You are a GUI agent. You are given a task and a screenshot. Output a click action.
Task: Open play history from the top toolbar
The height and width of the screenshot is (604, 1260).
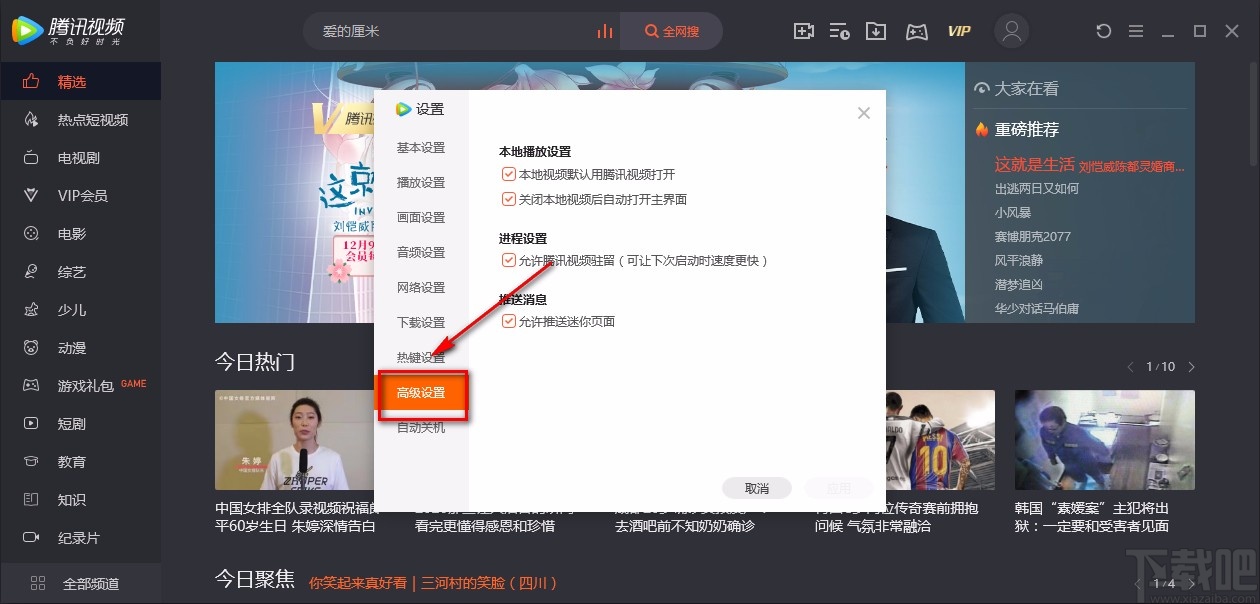[x=840, y=31]
